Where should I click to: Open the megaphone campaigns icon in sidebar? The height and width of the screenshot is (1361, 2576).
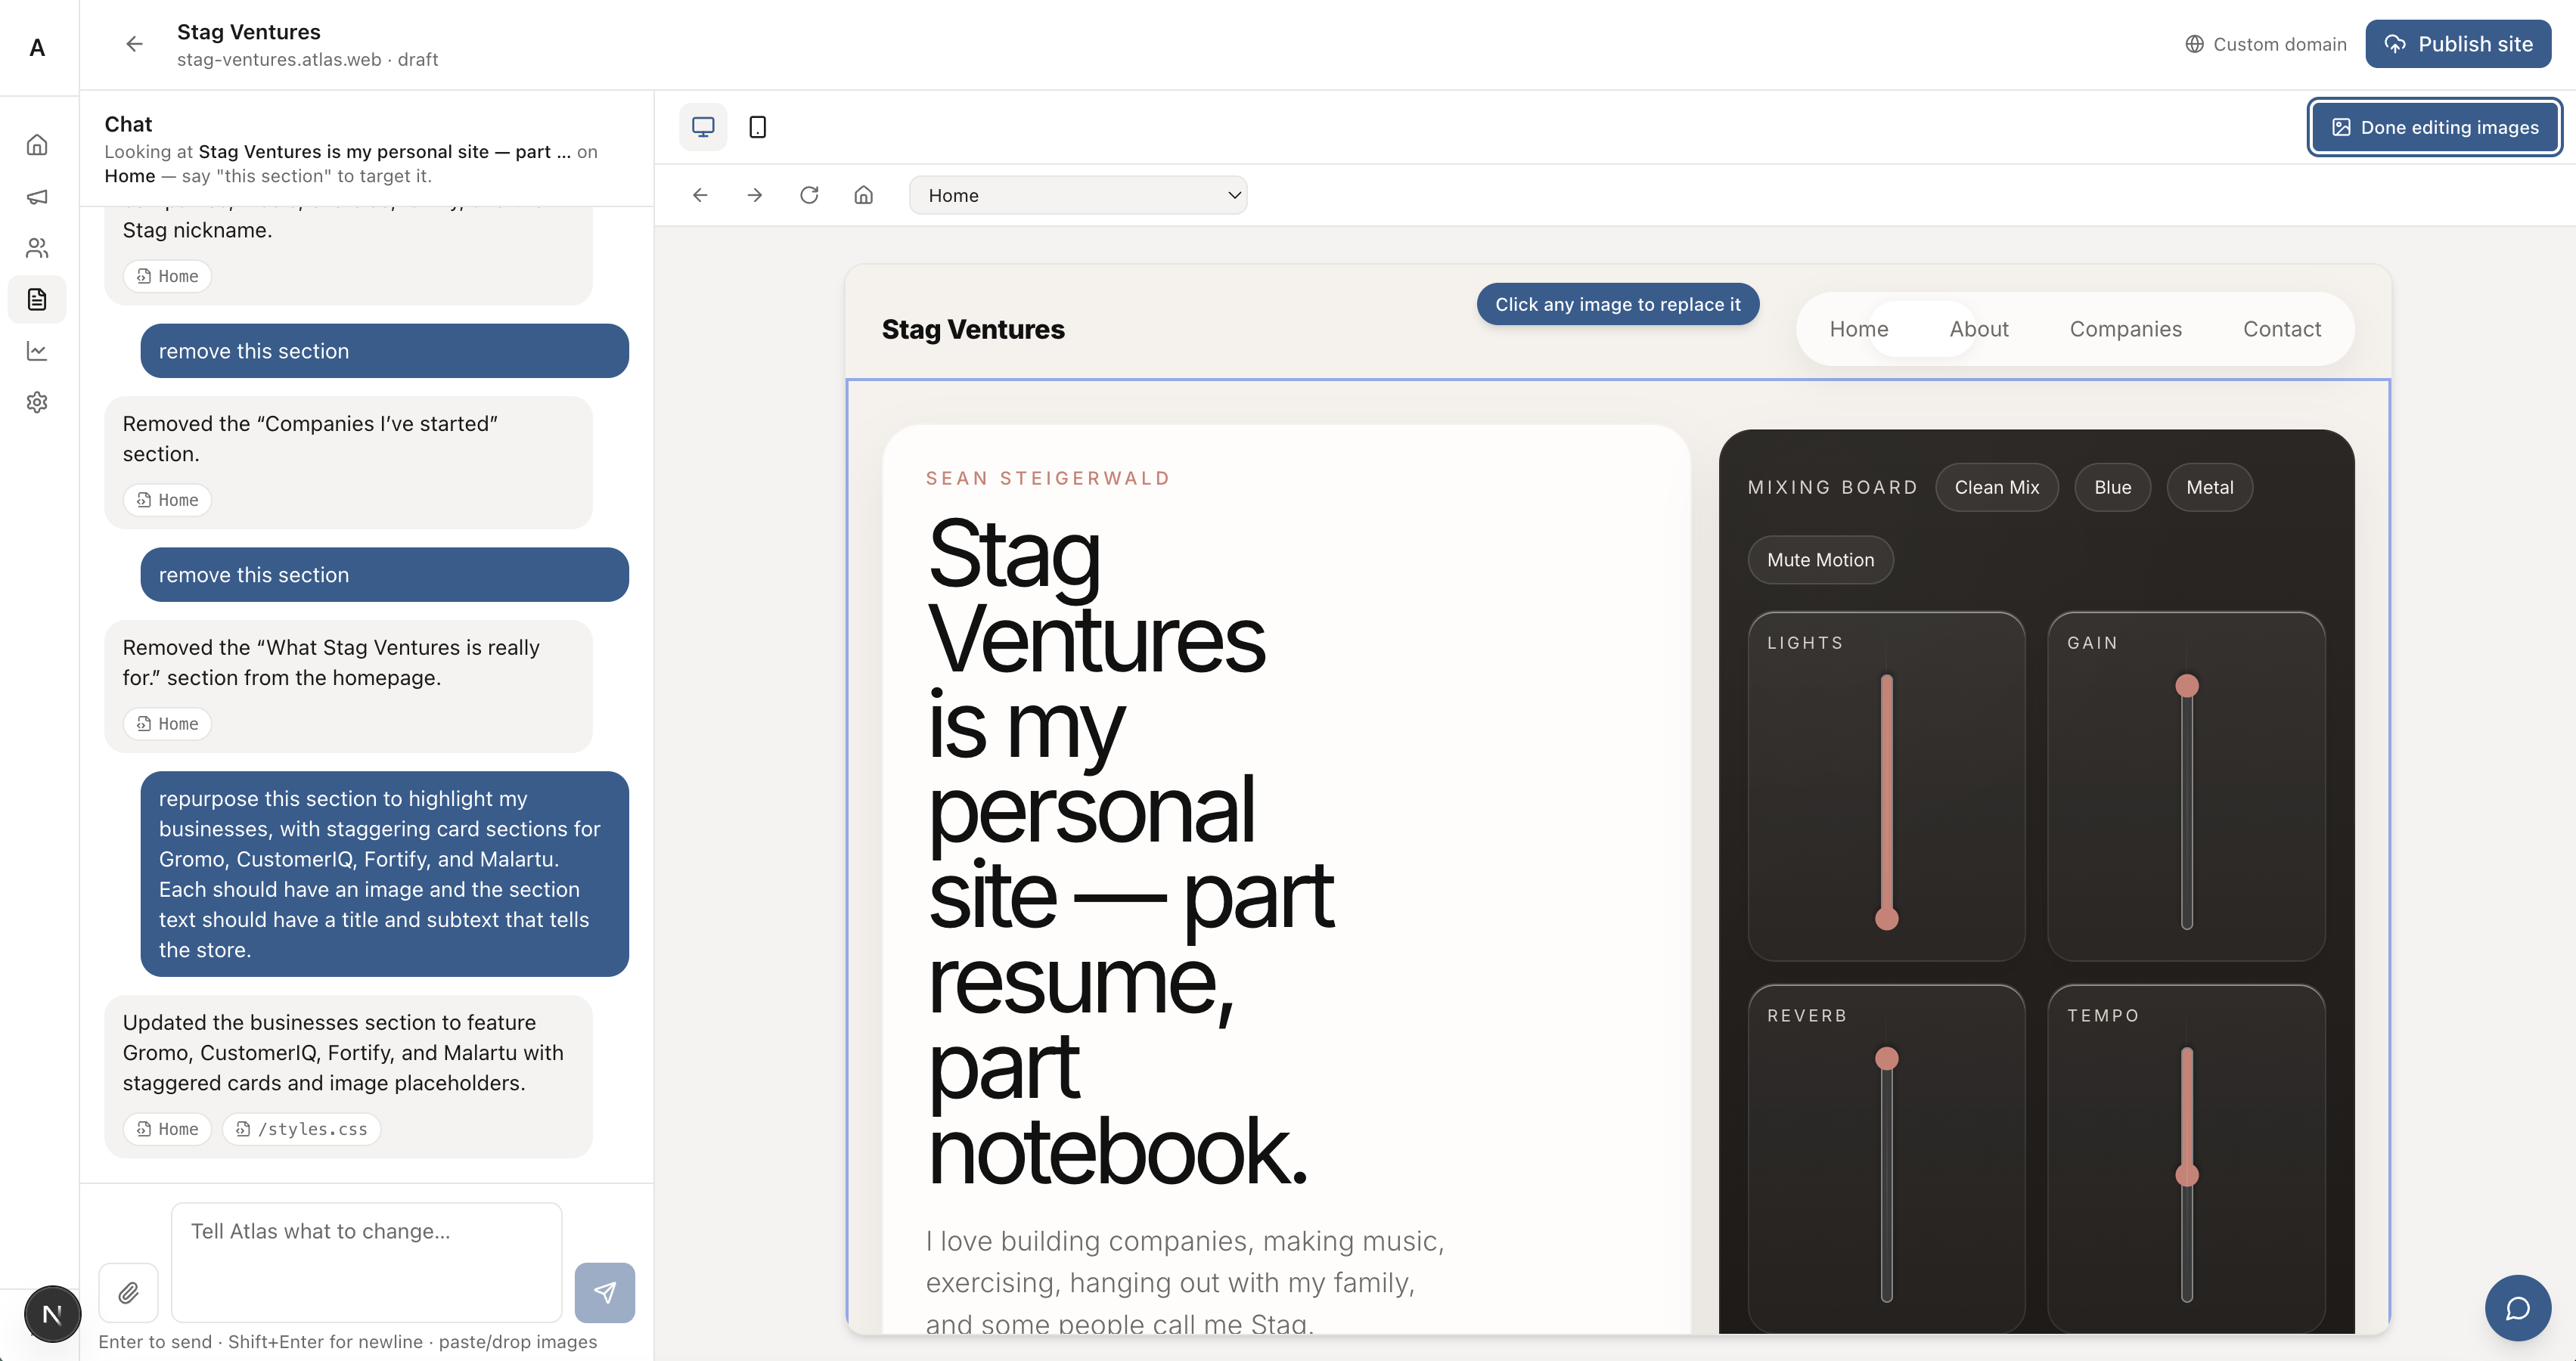pos(37,197)
